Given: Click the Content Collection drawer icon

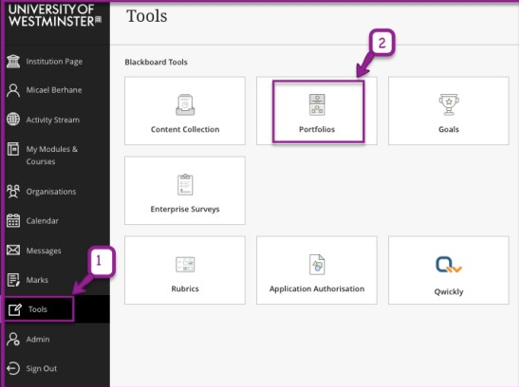Looking at the screenshot, I should click(x=185, y=105).
